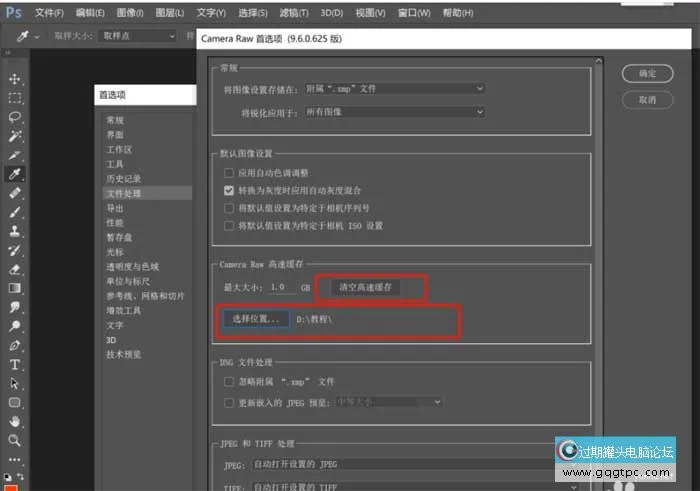The image size is (700, 491).
Task: Select the Rectangular Marquee tool
Action: (x=15, y=98)
